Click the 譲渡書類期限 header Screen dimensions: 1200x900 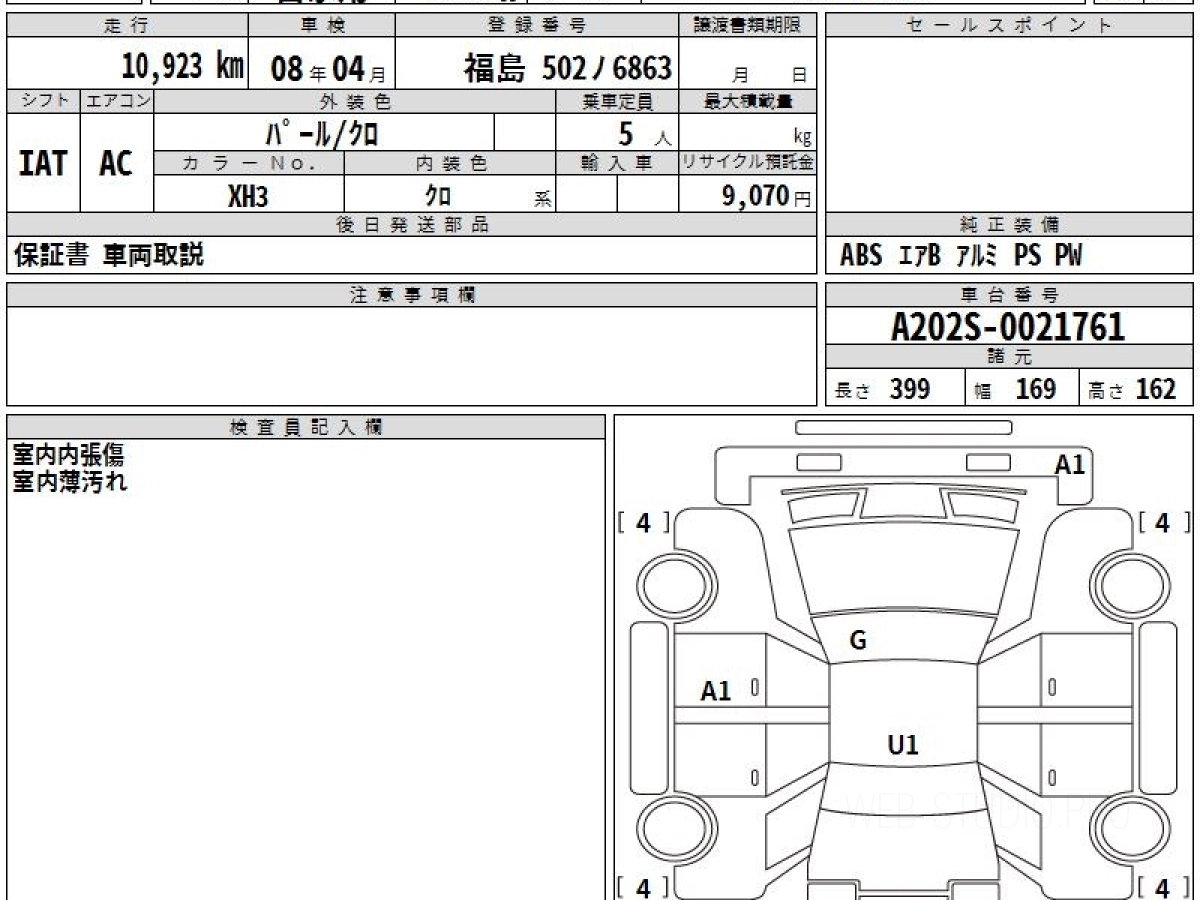click(748, 26)
